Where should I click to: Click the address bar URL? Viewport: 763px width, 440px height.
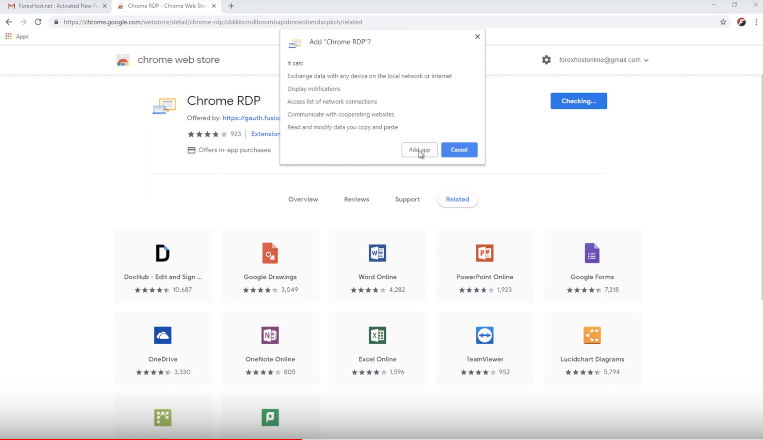(x=213, y=22)
